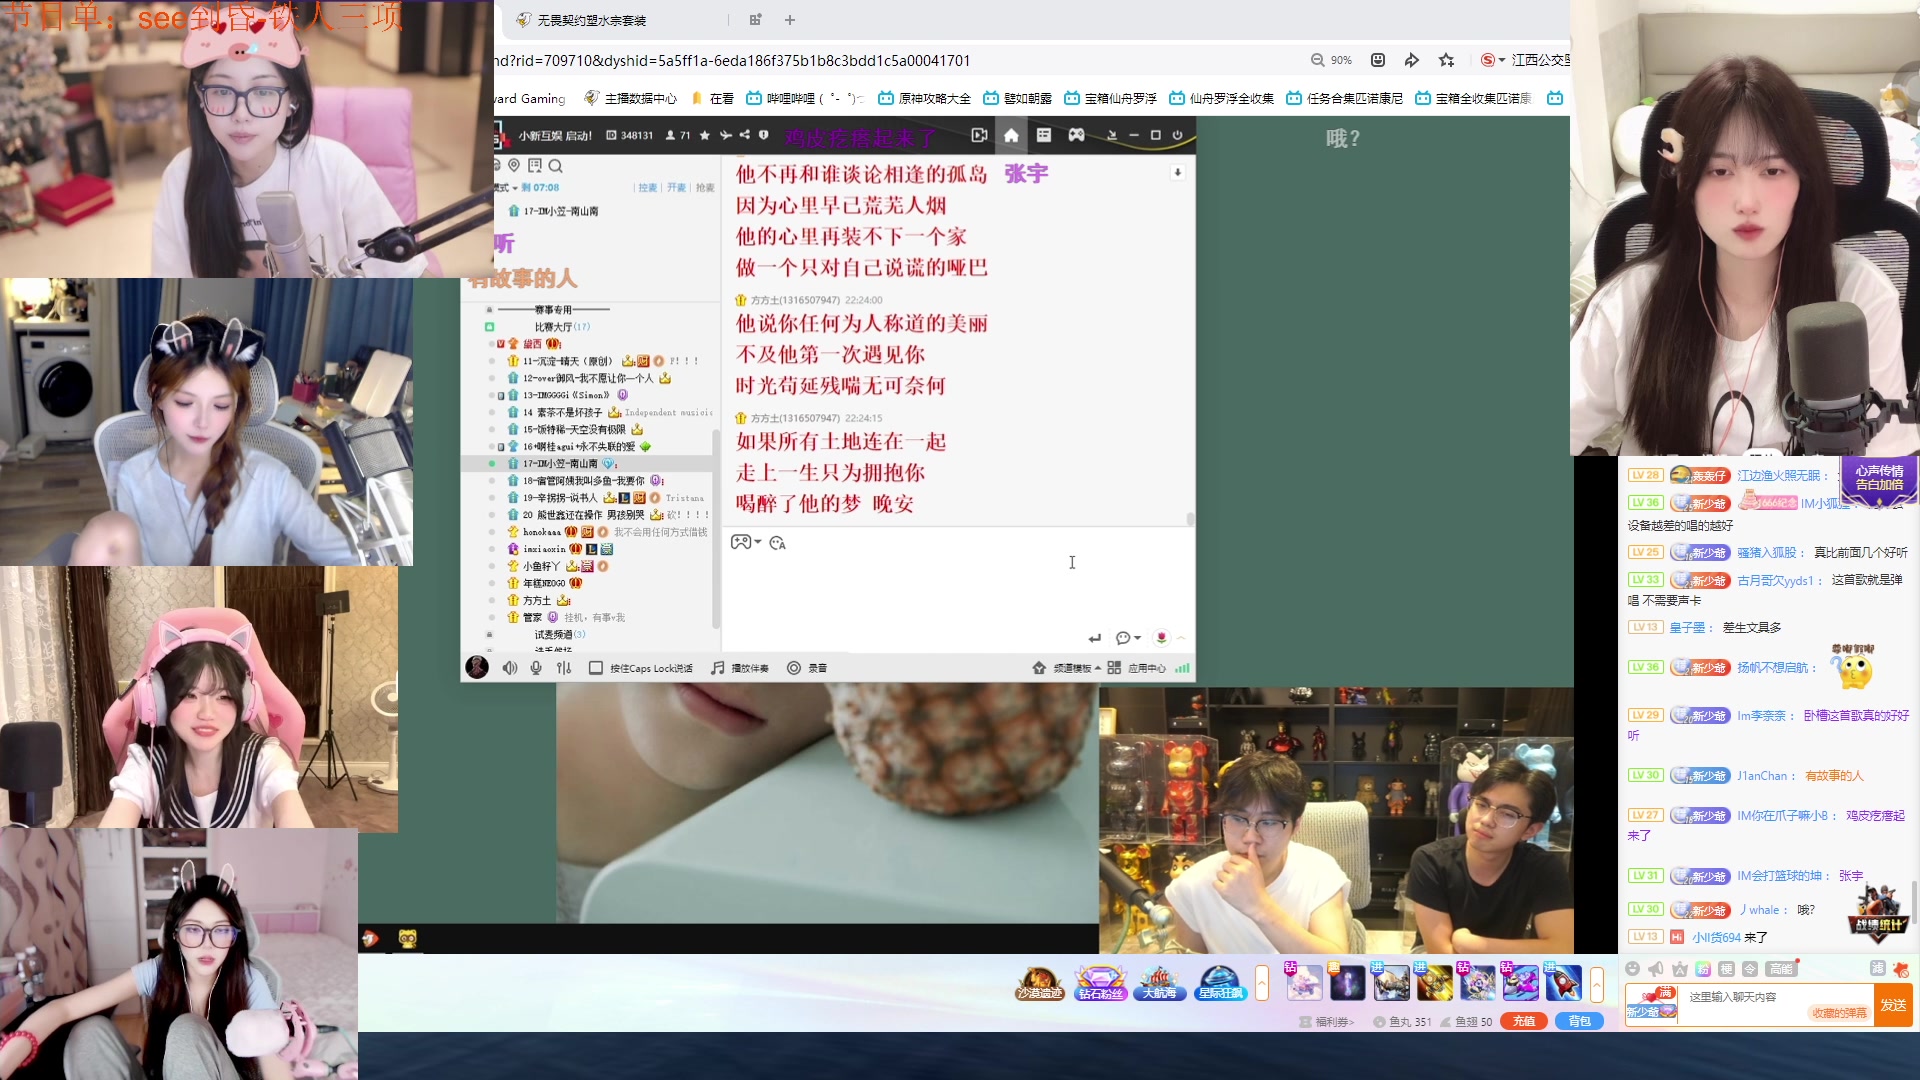This screenshot has height=1080, width=1920.
Task: Toggle 按住Caps Lock说话 checkbox
Action: (596, 668)
